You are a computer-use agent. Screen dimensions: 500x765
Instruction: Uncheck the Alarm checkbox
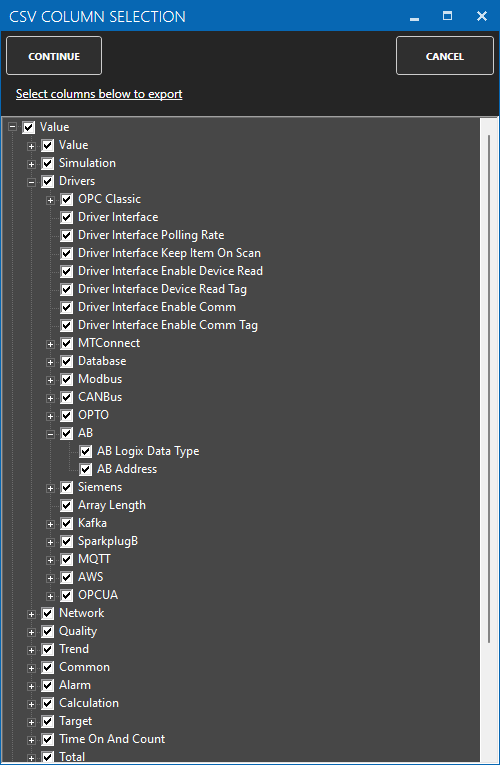[48, 686]
